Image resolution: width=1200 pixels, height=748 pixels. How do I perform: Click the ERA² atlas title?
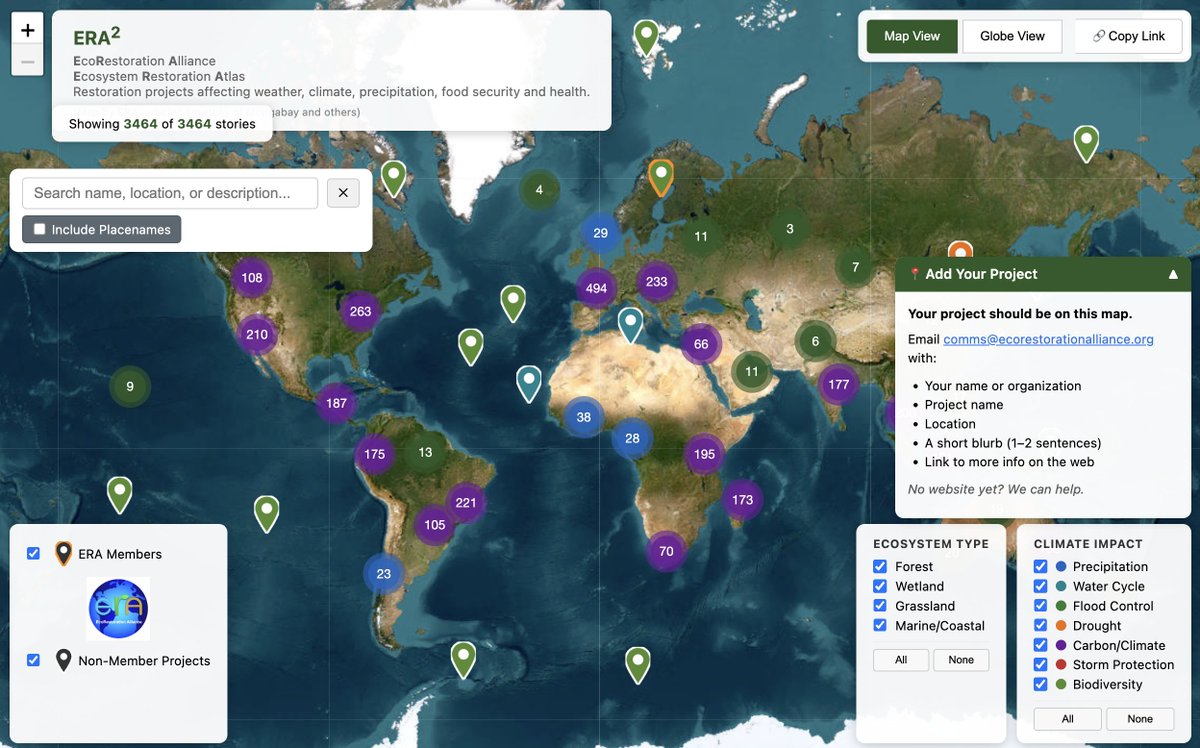(x=97, y=36)
